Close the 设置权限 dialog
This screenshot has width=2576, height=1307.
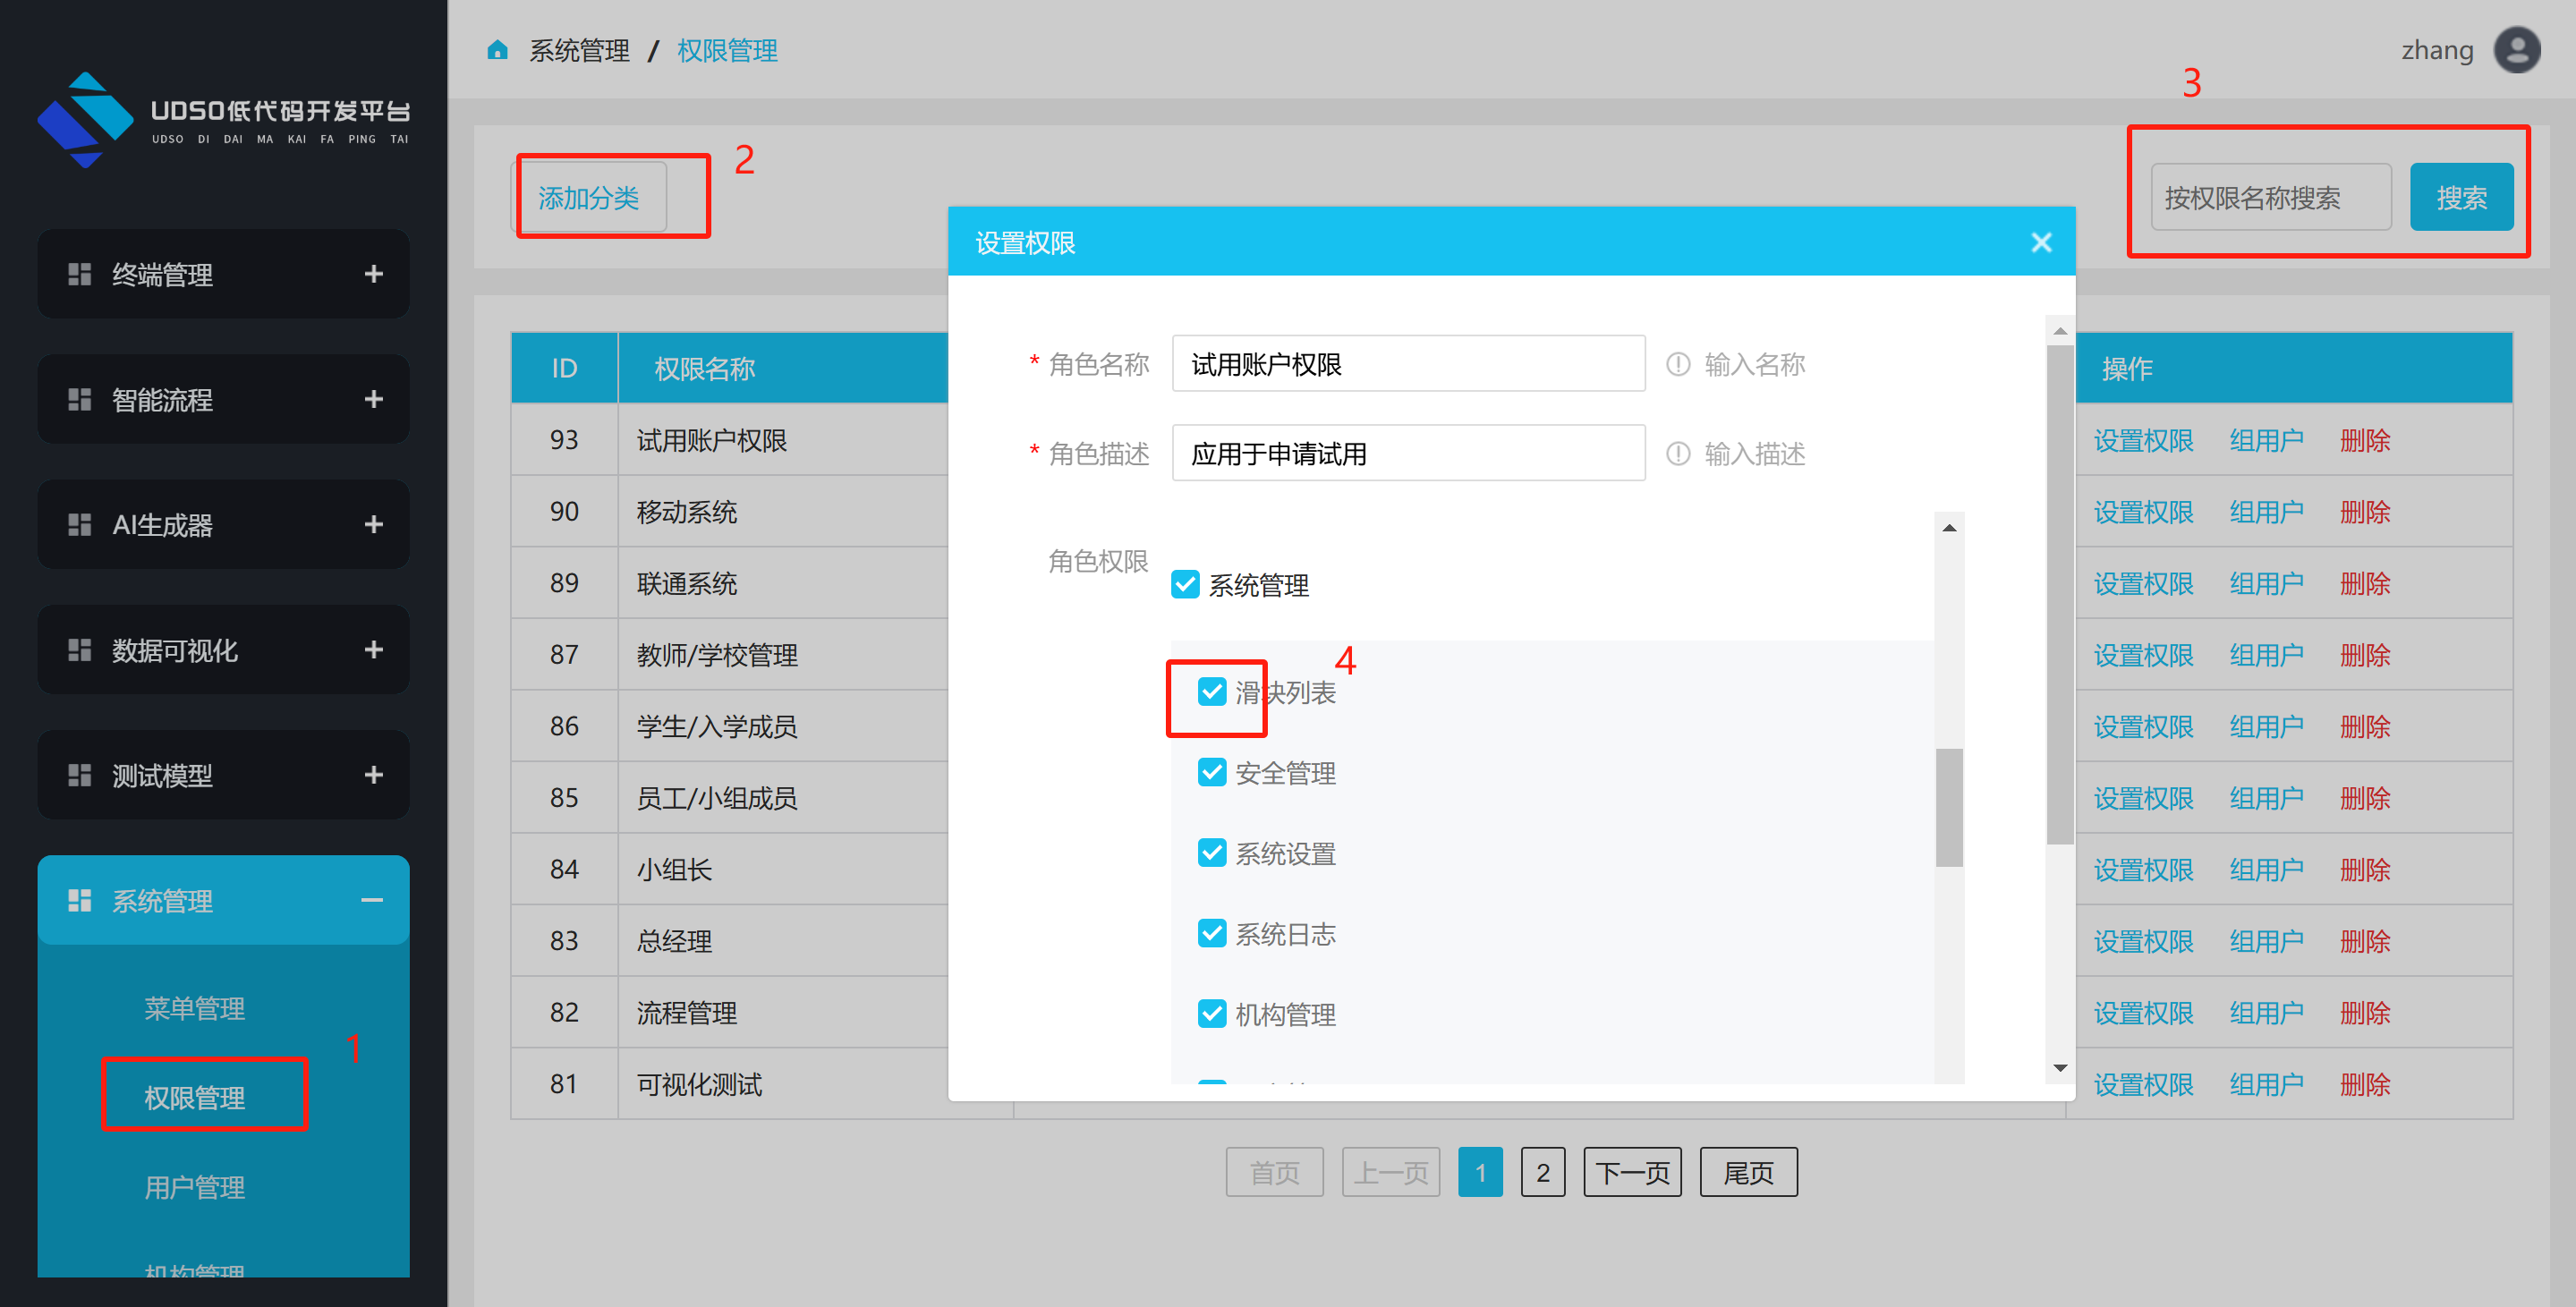2041,242
